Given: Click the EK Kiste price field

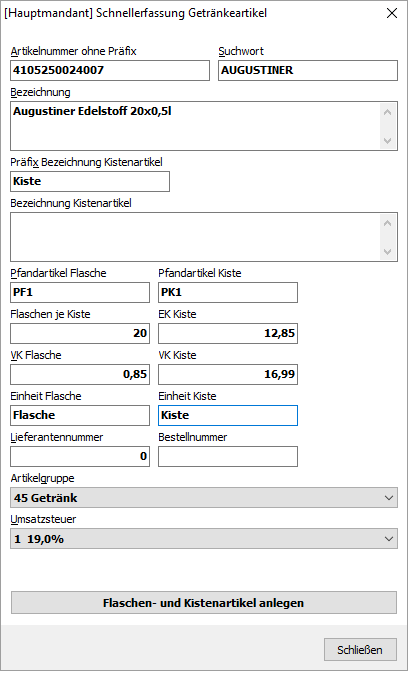Looking at the screenshot, I should pyautogui.click(x=228, y=333).
